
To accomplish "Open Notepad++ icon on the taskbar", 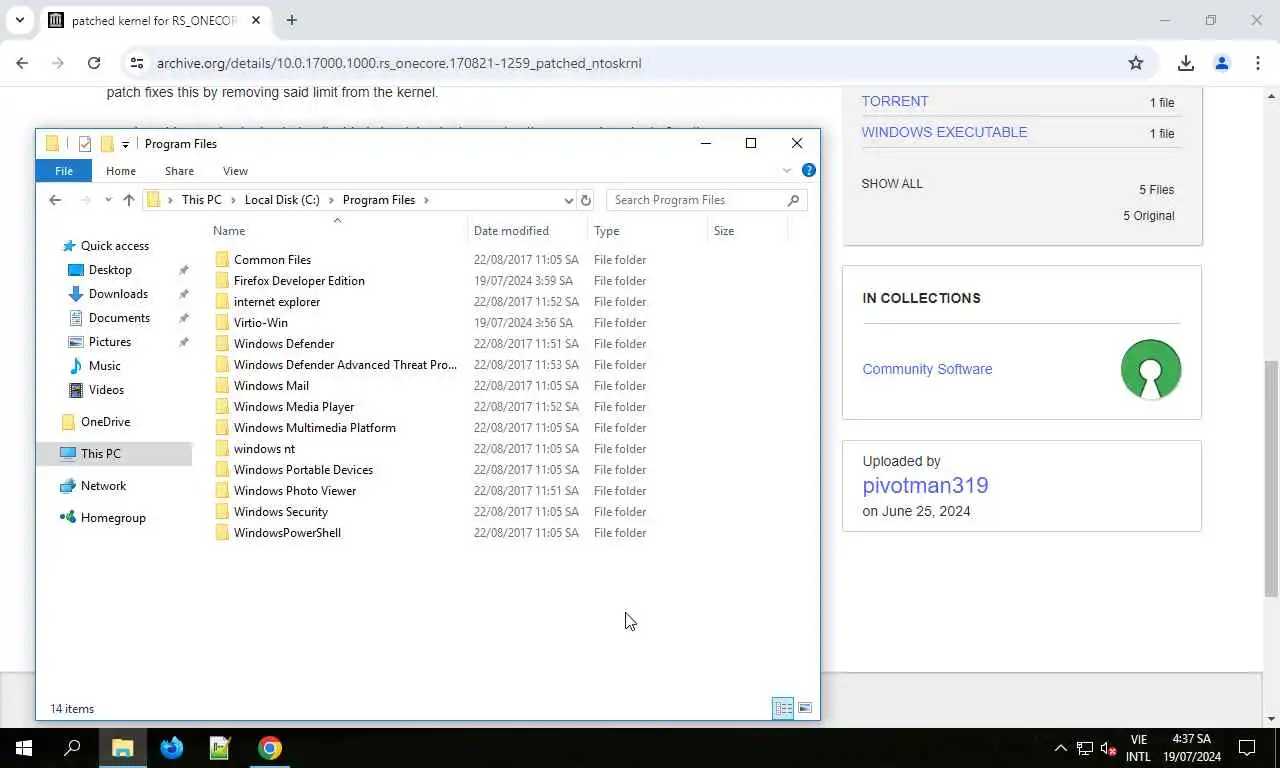I will [x=220, y=748].
